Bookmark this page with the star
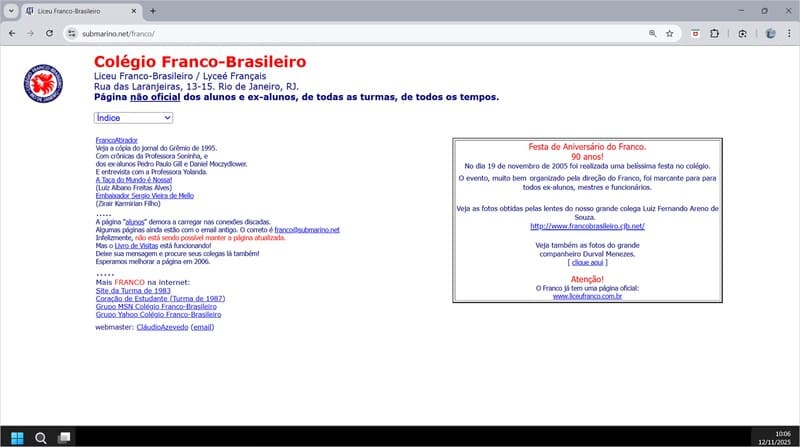This screenshot has width=800, height=447. [x=669, y=34]
